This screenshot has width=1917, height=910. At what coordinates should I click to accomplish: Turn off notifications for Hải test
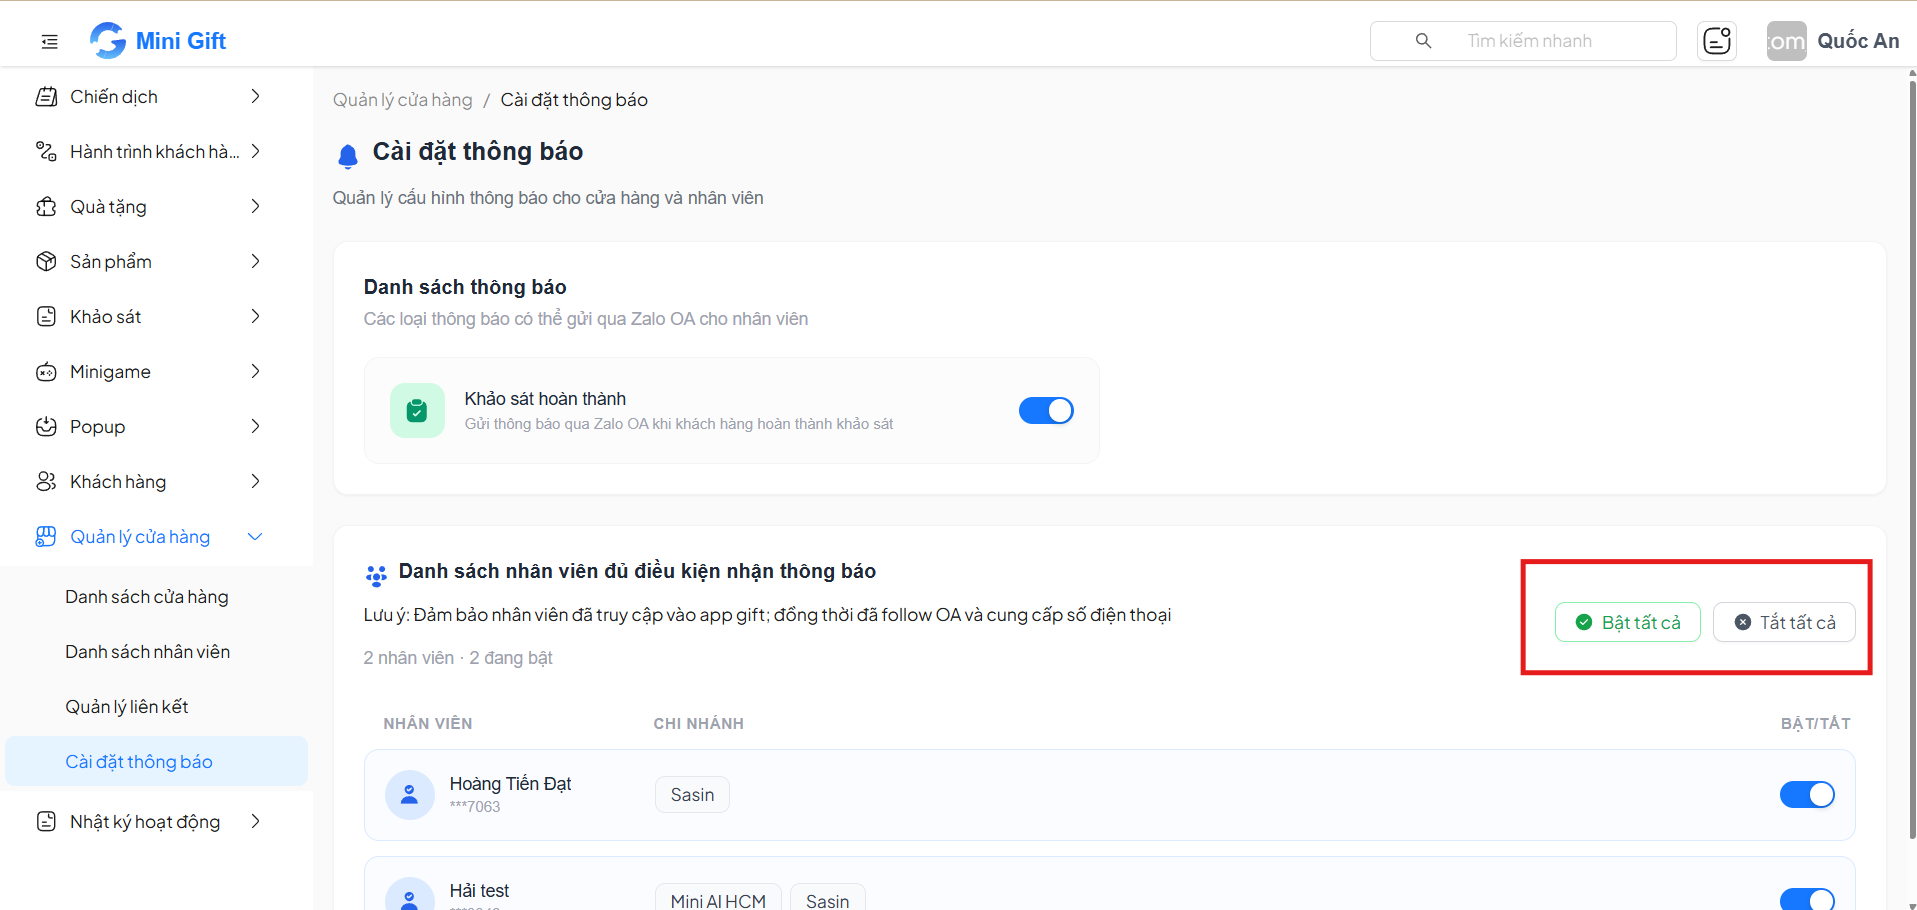(x=1807, y=899)
